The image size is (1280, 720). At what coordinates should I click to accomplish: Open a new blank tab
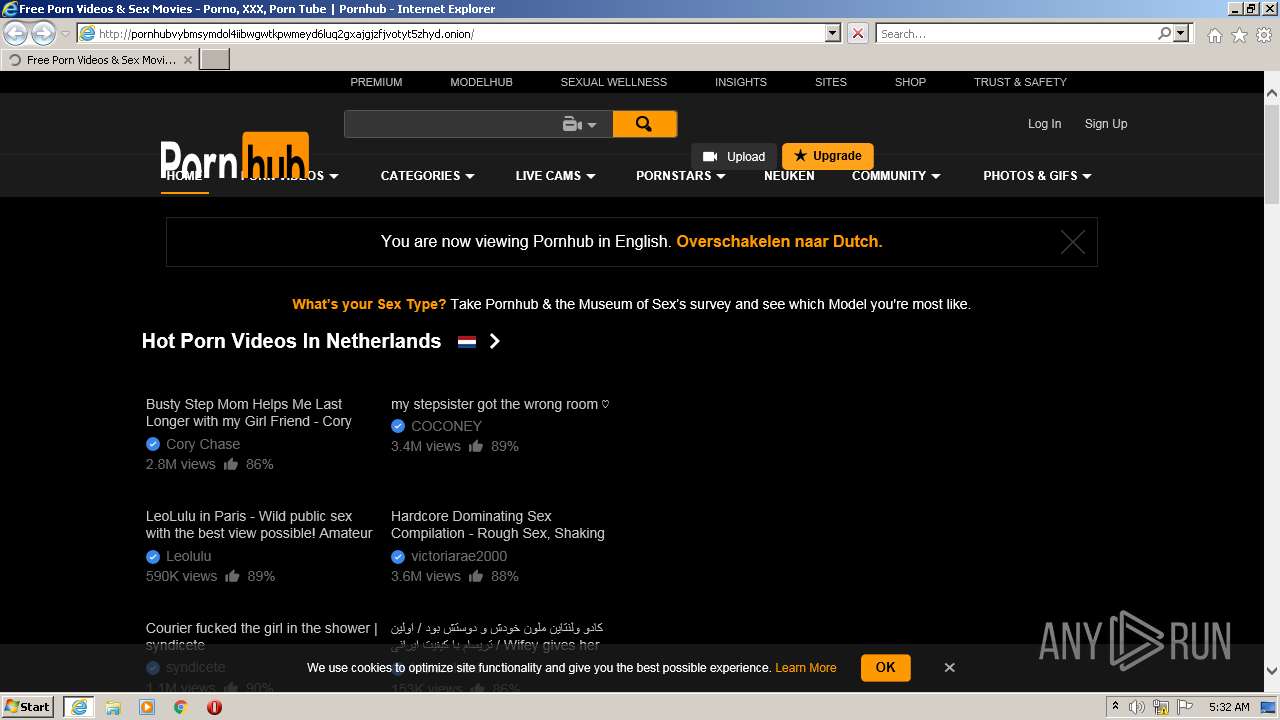click(215, 59)
